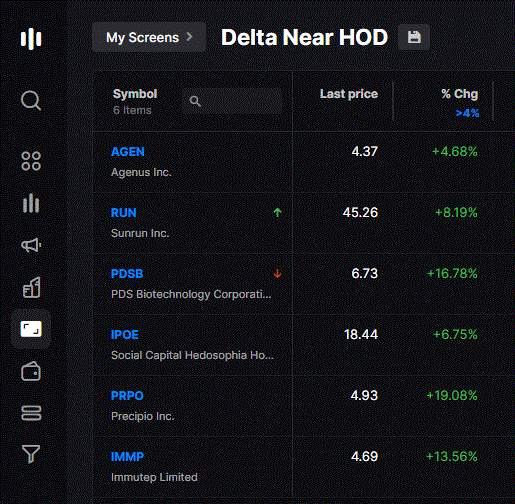515x504 pixels.
Task: Open the search magnifier in sidebar
Action: click(x=31, y=100)
